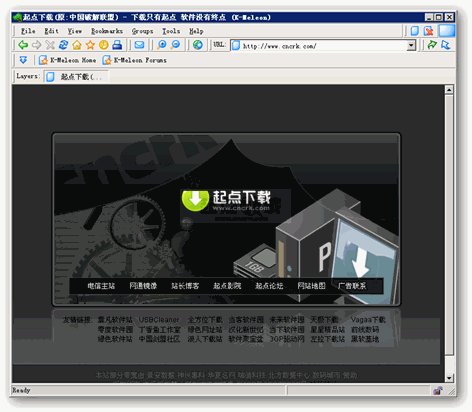
Task: Visit the 起点论坛 link
Action: point(269,286)
